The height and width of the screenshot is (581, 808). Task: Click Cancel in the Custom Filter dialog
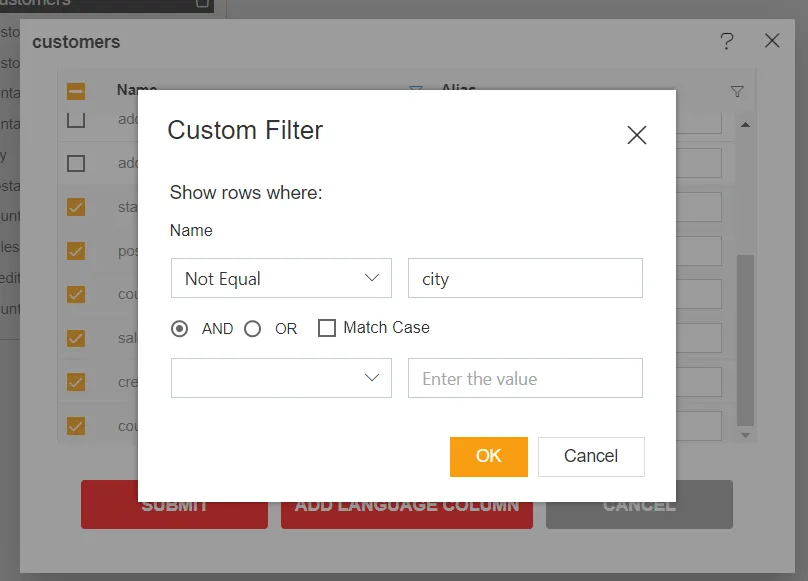click(591, 456)
